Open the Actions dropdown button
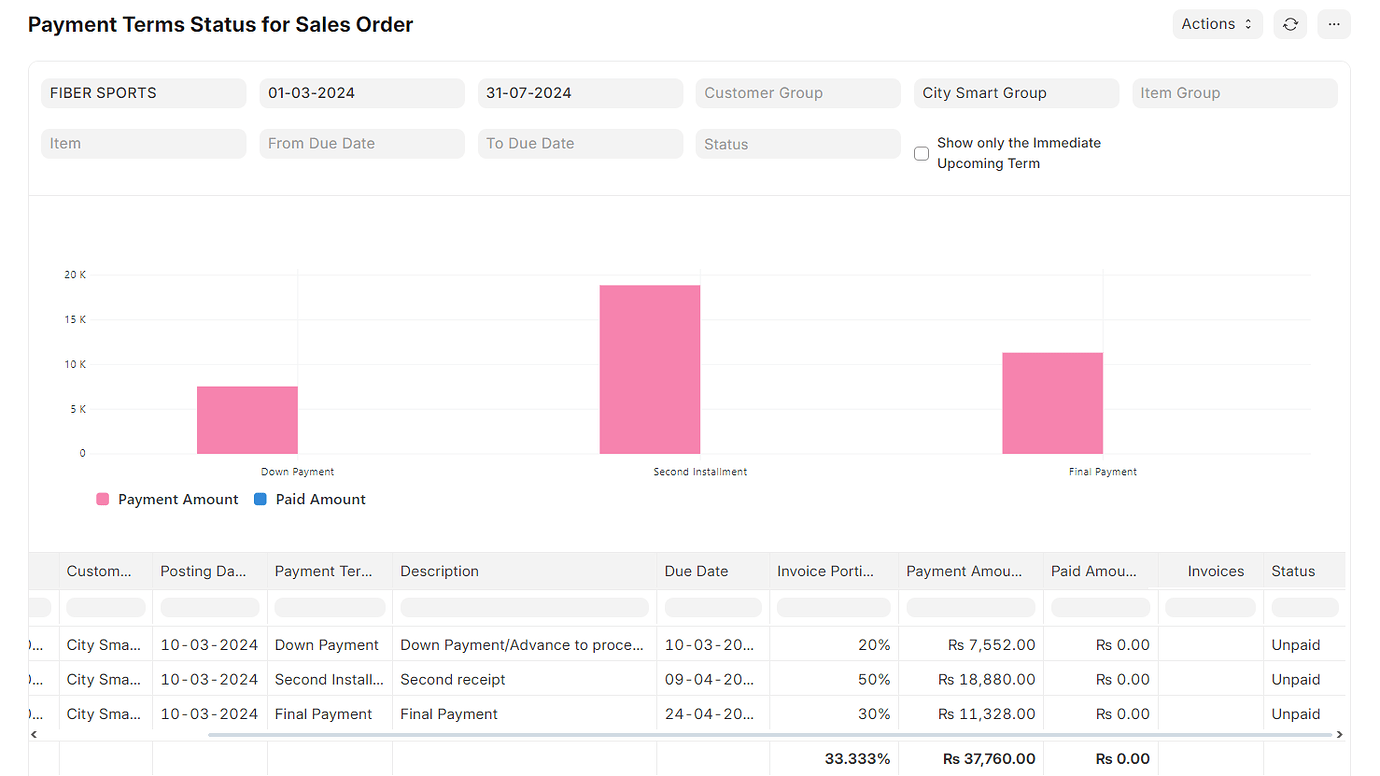1380x776 pixels. tap(1217, 24)
